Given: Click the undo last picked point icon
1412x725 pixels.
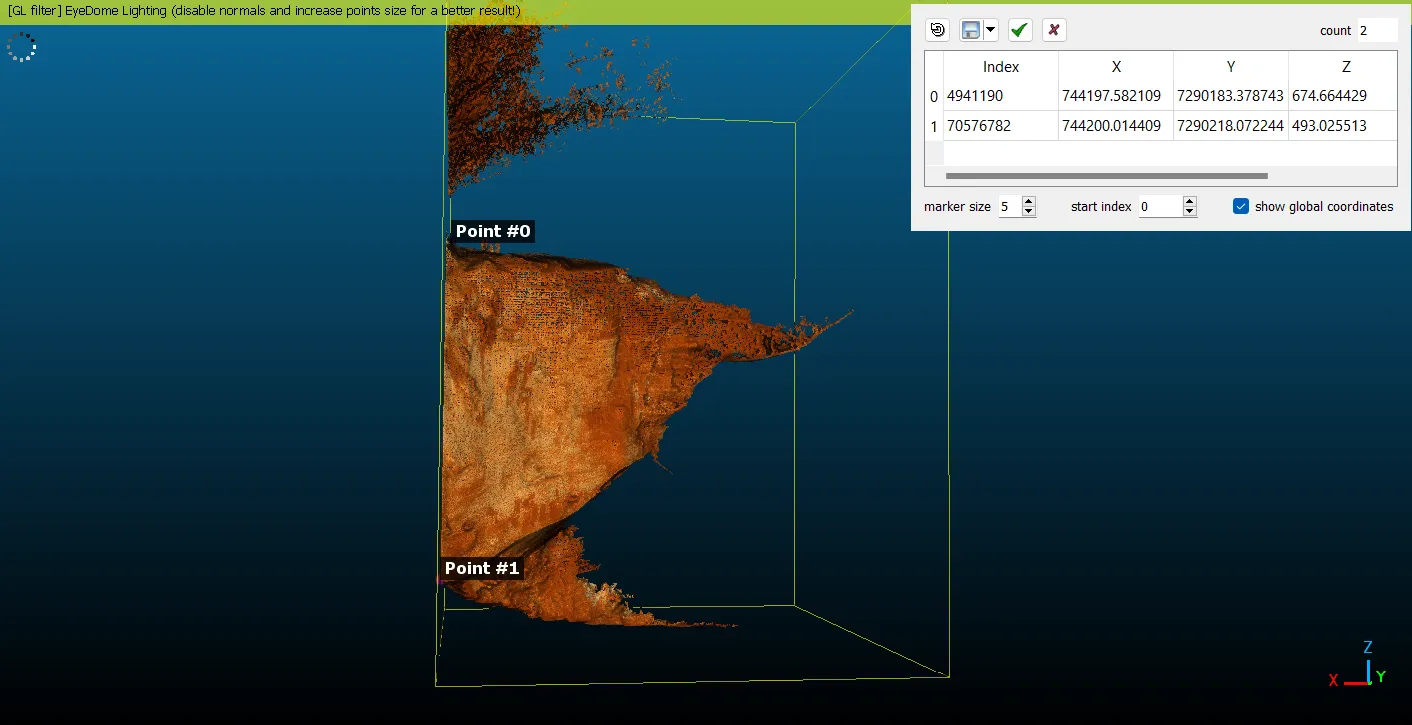Looking at the screenshot, I should (937, 30).
